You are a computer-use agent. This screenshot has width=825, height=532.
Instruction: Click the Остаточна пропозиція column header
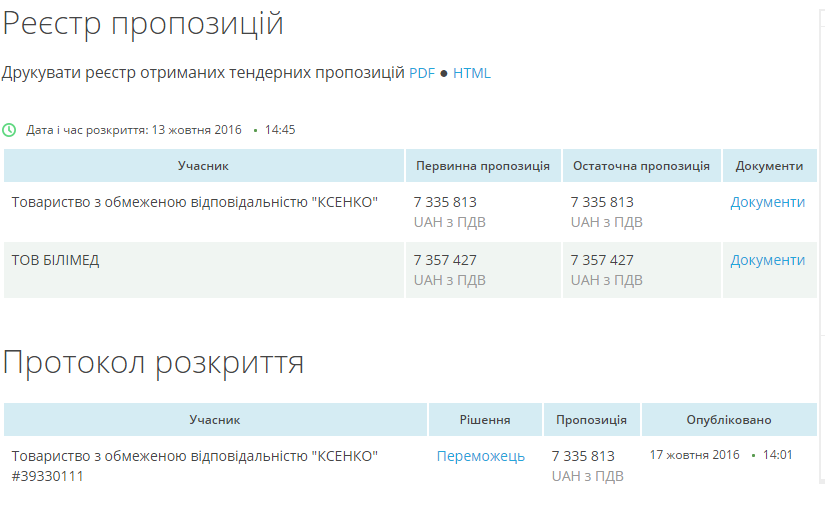[x=640, y=166]
